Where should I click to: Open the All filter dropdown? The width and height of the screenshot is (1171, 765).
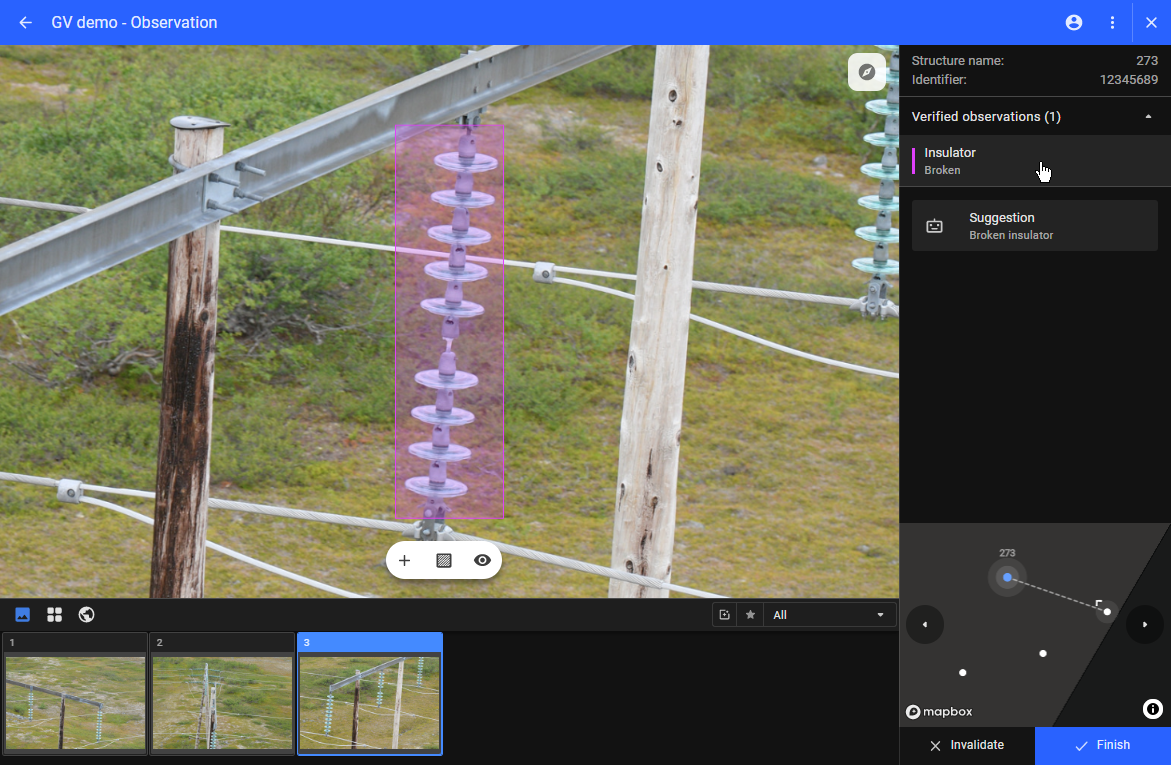(x=829, y=615)
